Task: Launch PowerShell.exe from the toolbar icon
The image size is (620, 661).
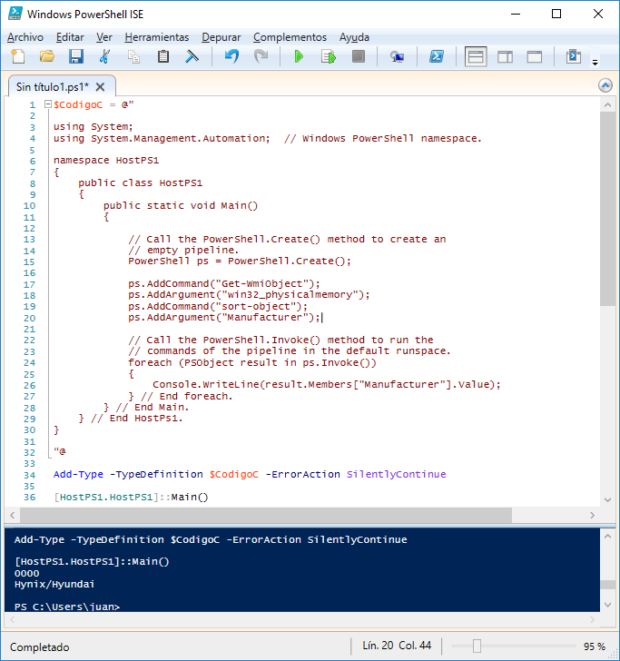Action: [437, 57]
